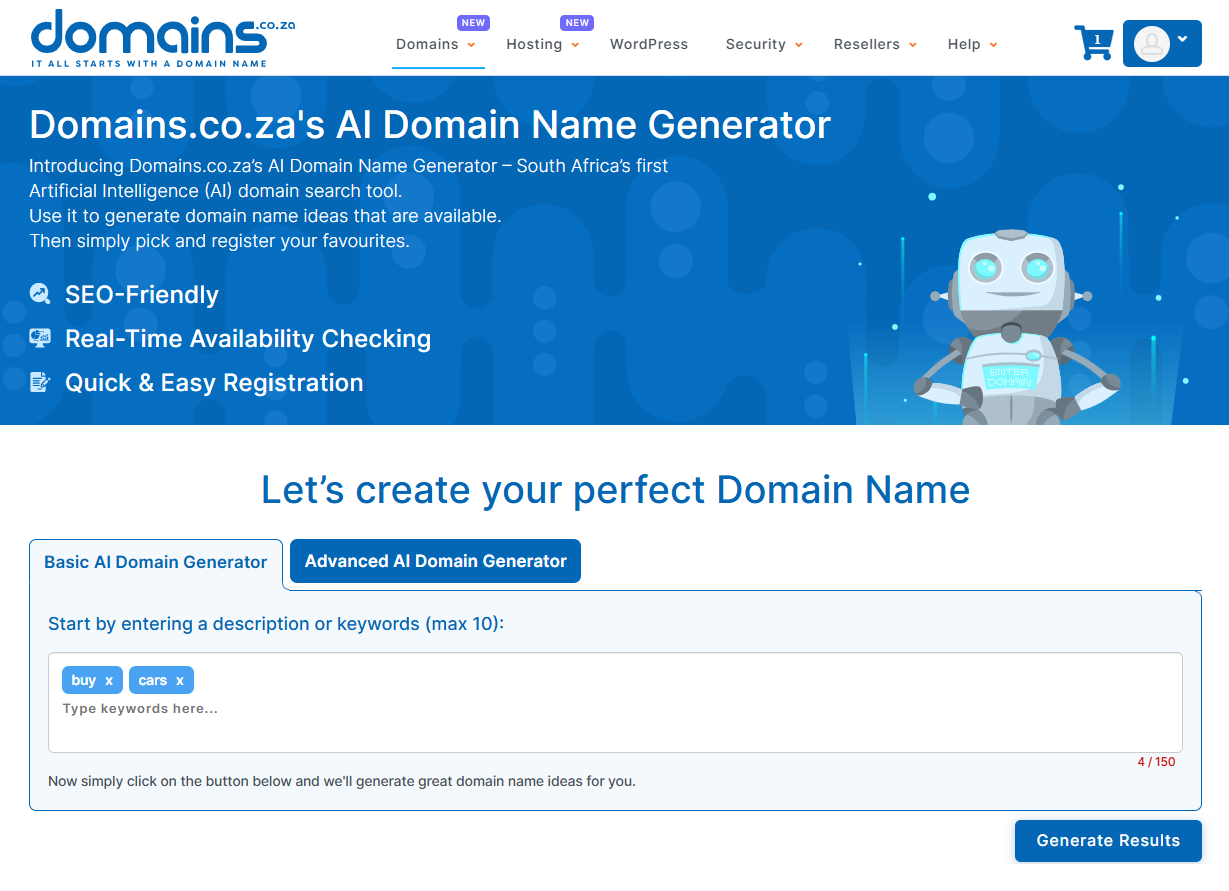Click the robot mascot illustration
Image resolution: width=1229 pixels, height=891 pixels.
click(x=1011, y=327)
